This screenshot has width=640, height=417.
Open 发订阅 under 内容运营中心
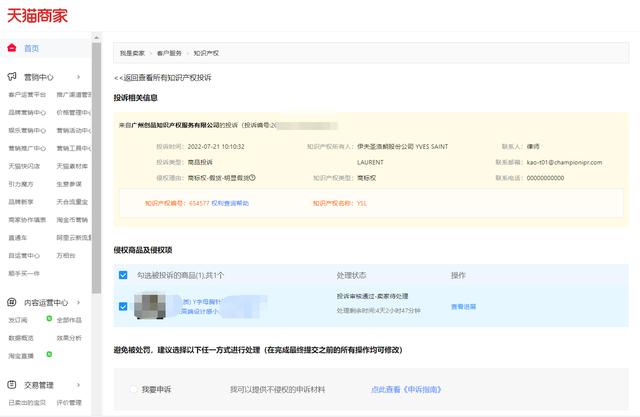point(18,320)
